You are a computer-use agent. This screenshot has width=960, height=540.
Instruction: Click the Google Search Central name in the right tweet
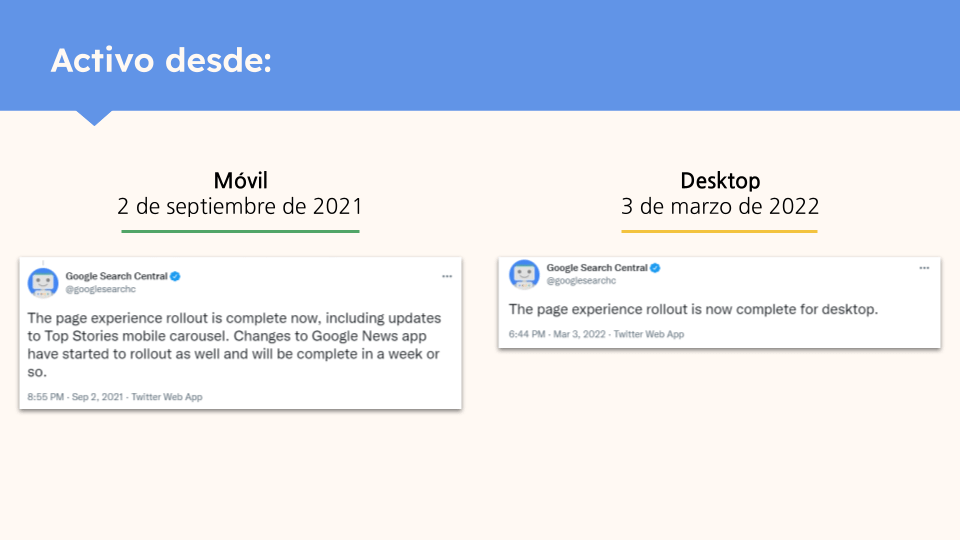coord(597,268)
